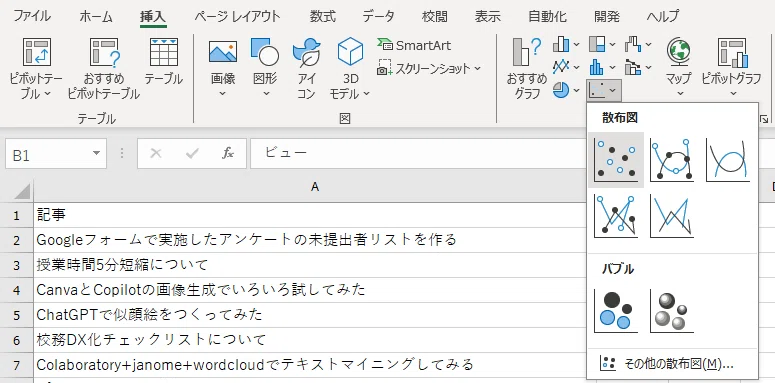
Task: Select scatter with straight lines only
Action: pyautogui.click(x=672, y=216)
